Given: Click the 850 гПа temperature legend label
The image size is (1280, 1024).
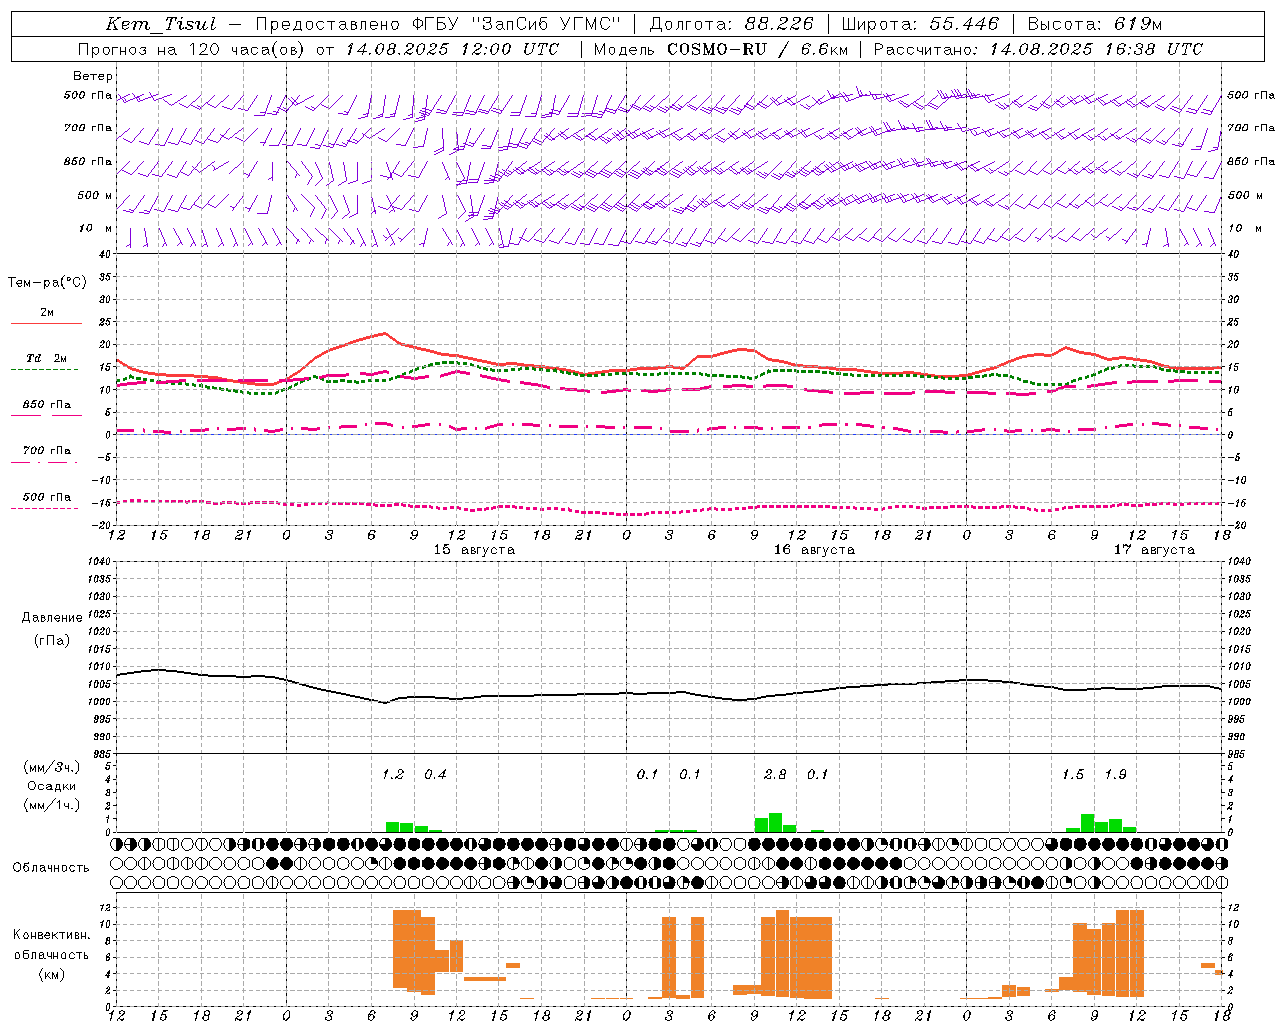Looking at the screenshot, I should pyautogui.click(x=47, y=405).
